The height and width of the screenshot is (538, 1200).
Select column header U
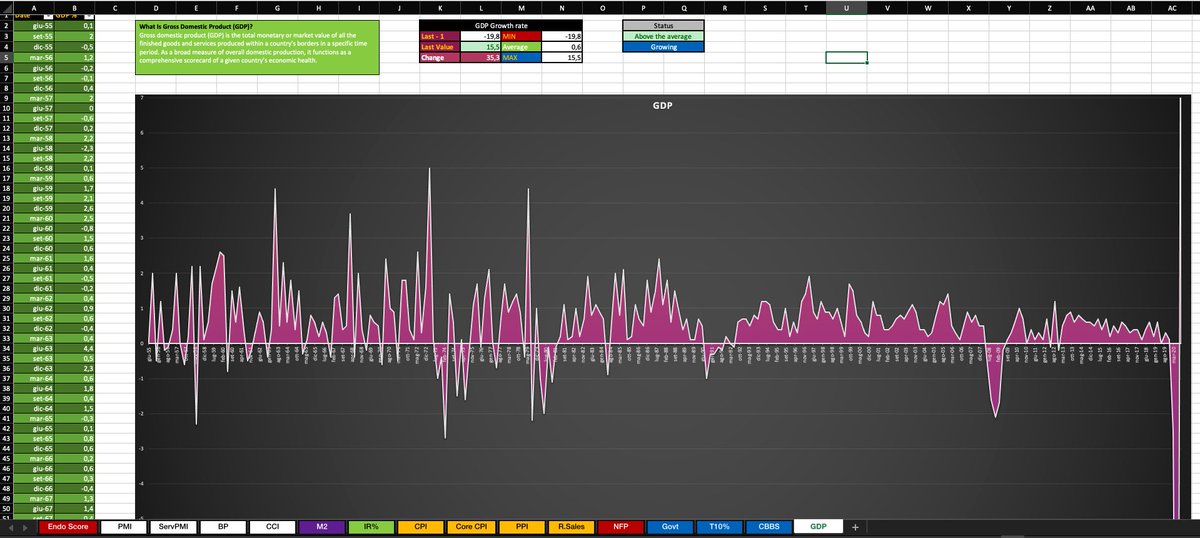click(x=846, y=7)
